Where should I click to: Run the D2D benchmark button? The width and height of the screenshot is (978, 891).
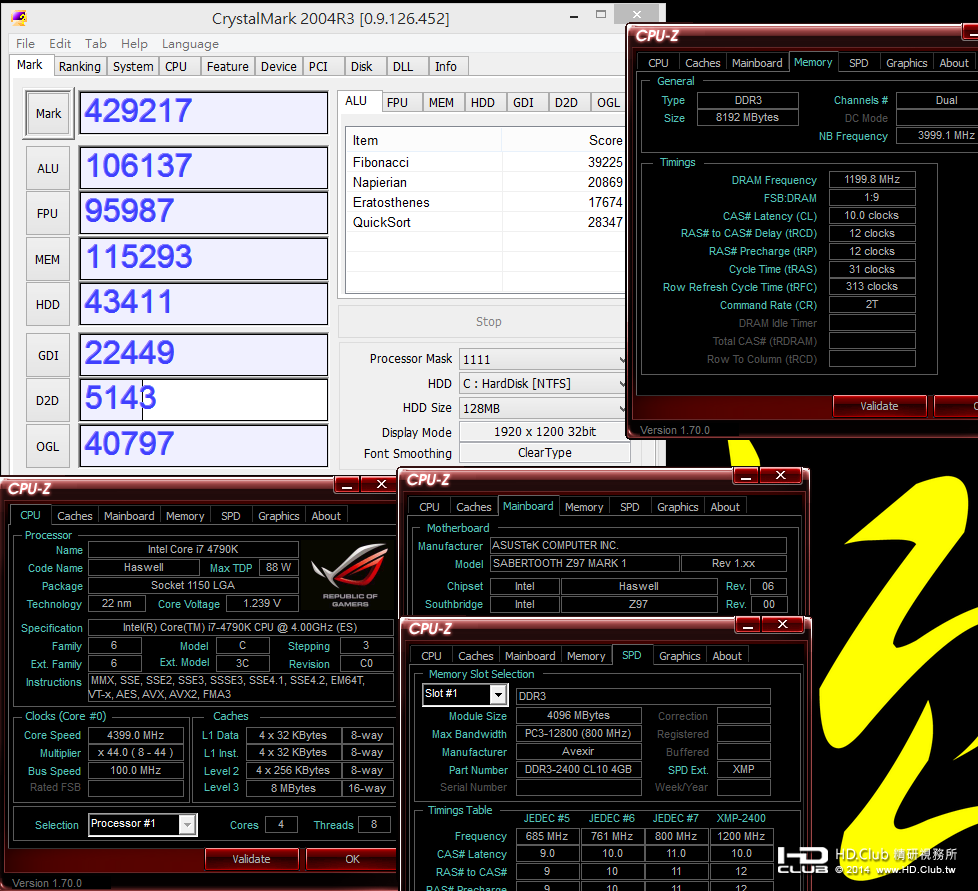pos(48,401)
